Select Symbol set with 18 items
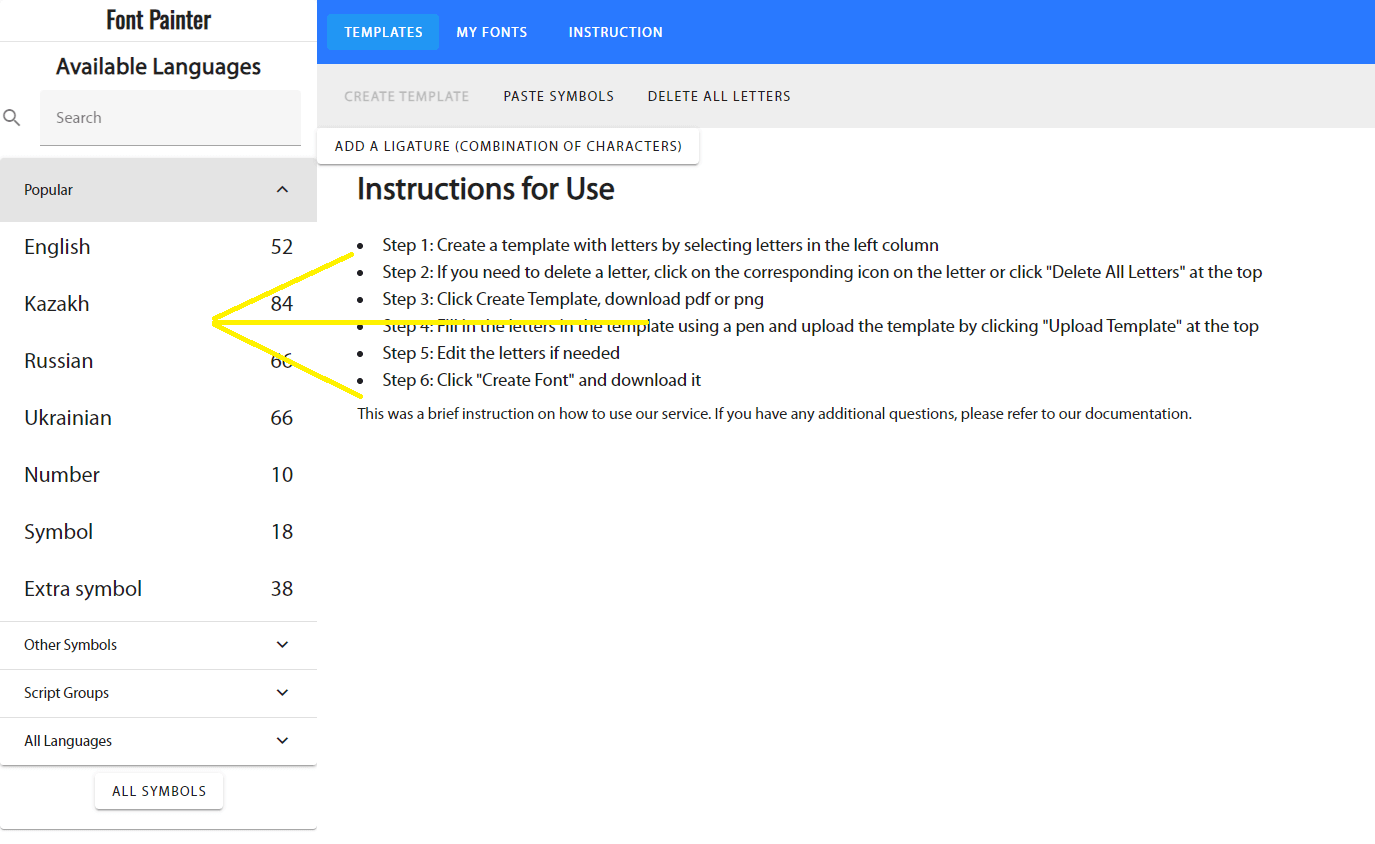 click(158, 532)
